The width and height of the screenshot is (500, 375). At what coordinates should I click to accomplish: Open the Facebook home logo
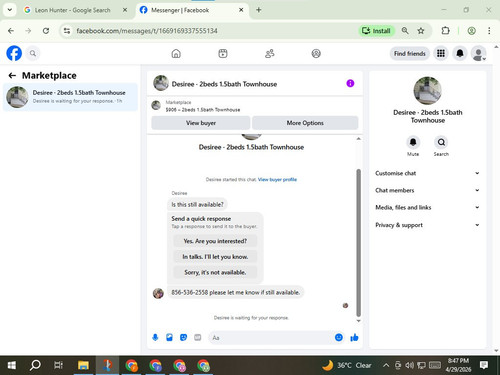[x=14, y=53]
